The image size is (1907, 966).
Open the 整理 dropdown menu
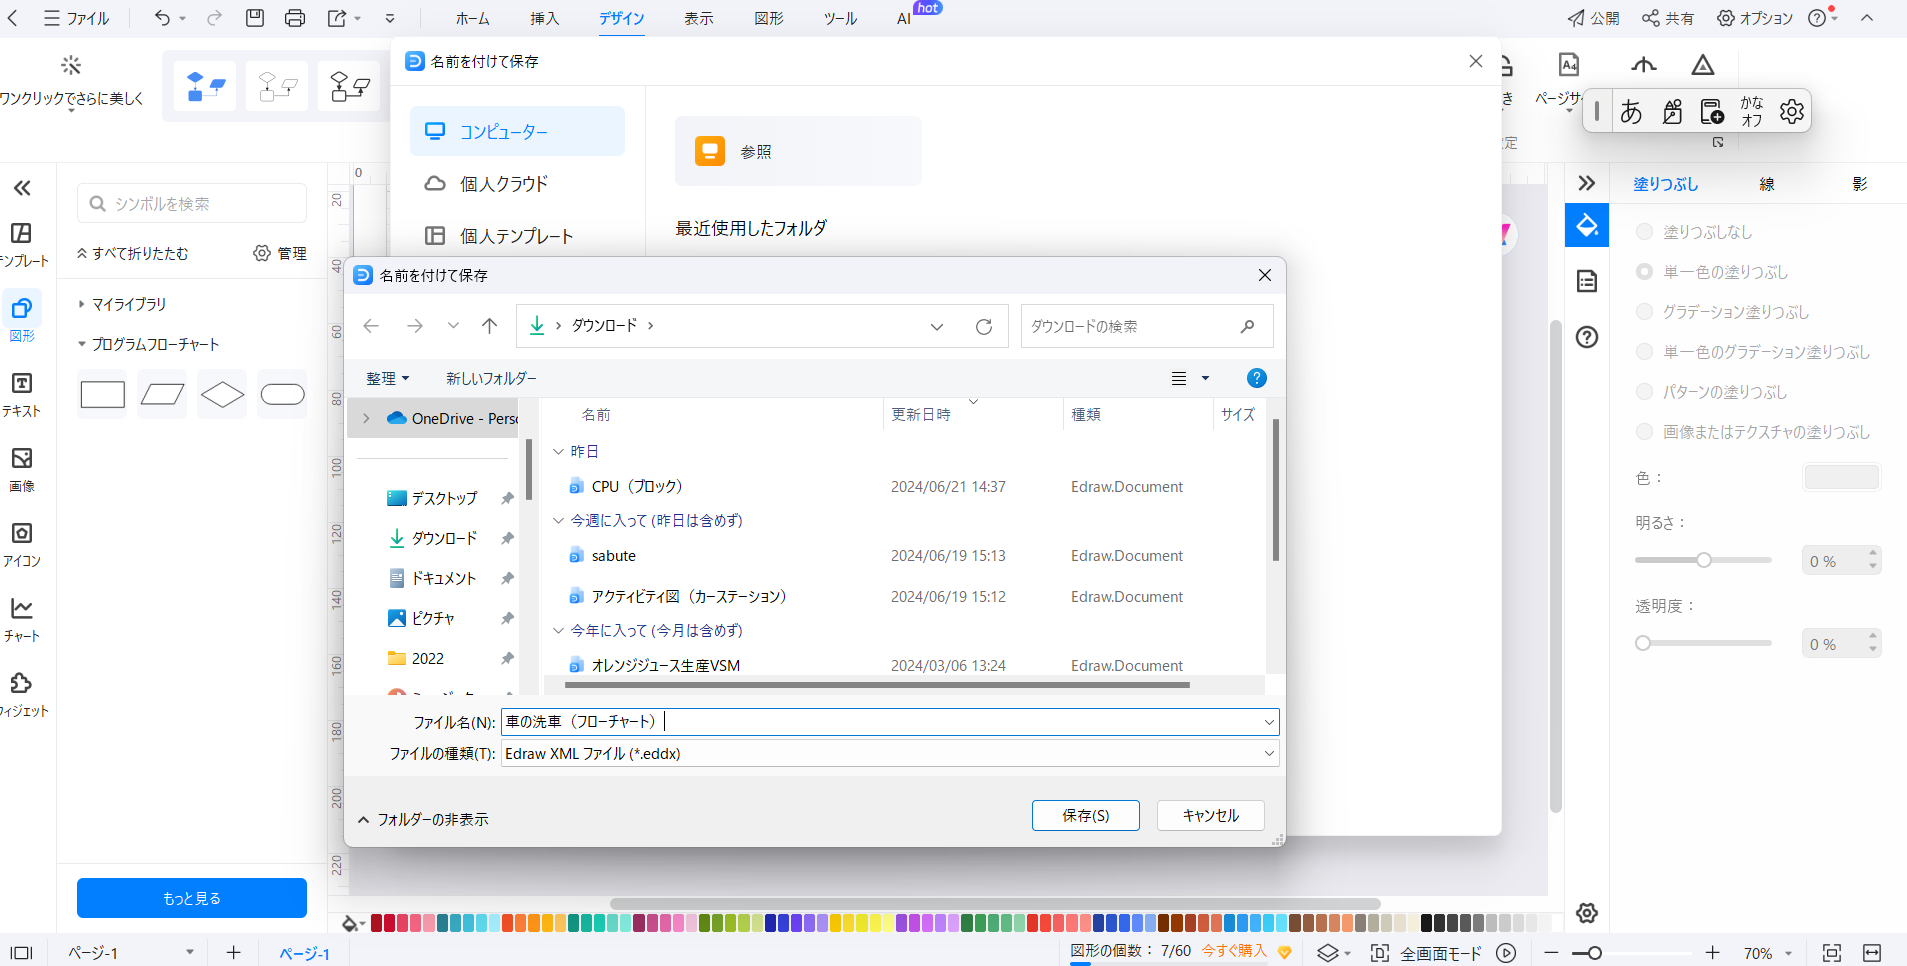pyautogui.click(x=387, y=378)
